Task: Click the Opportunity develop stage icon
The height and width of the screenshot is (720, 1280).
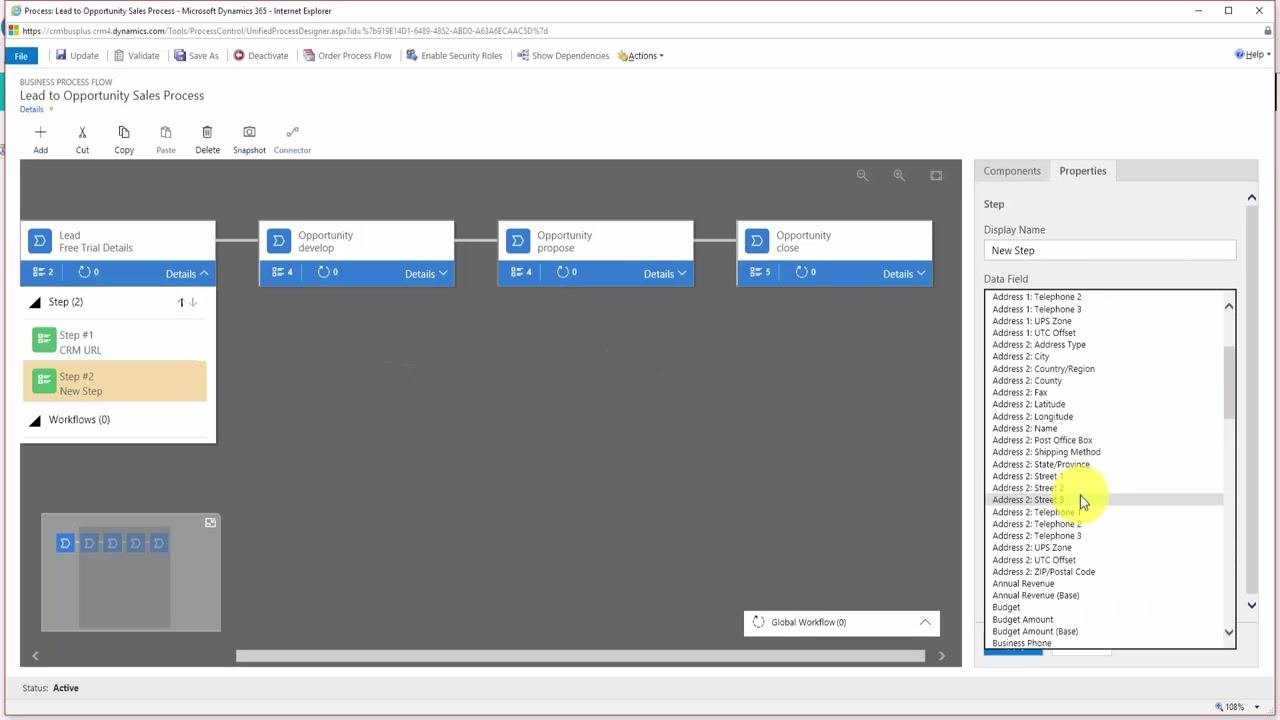Action: pos(278,241)
